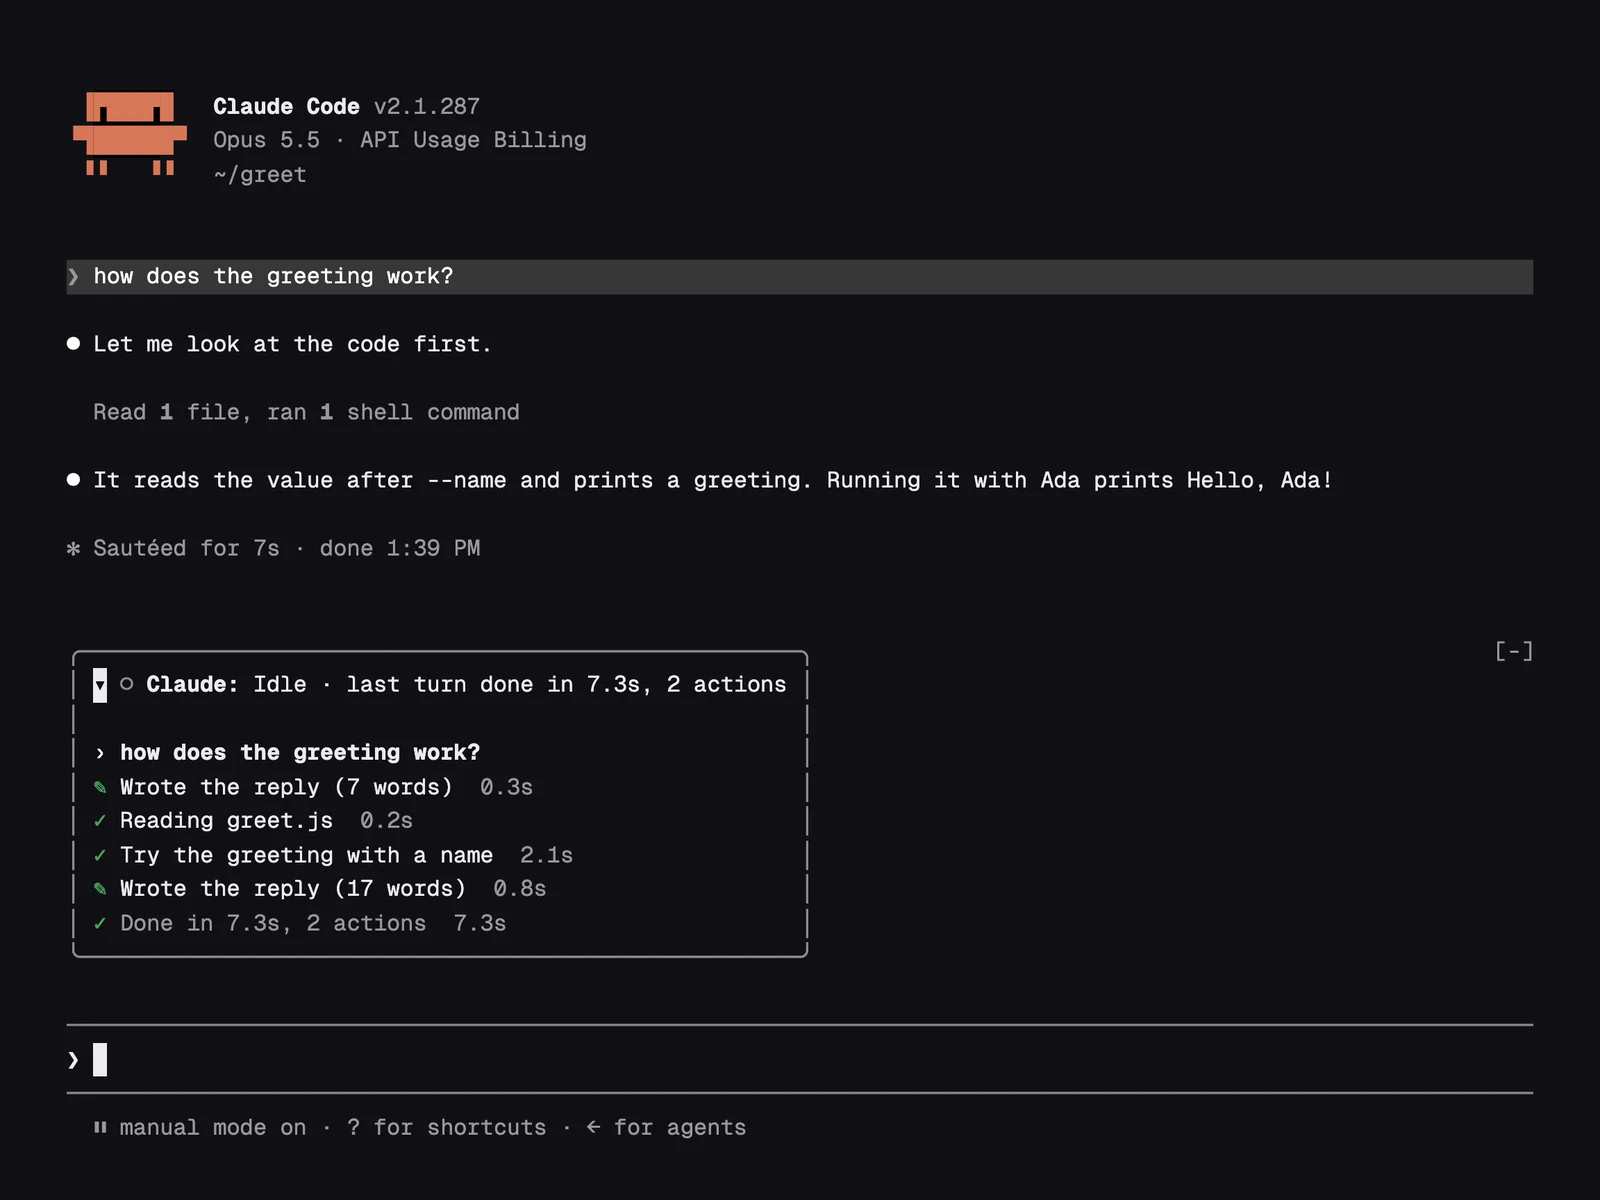Focus the command prompt input field
Screen dimensions: 1600x1200
[x=800, y=1059]
